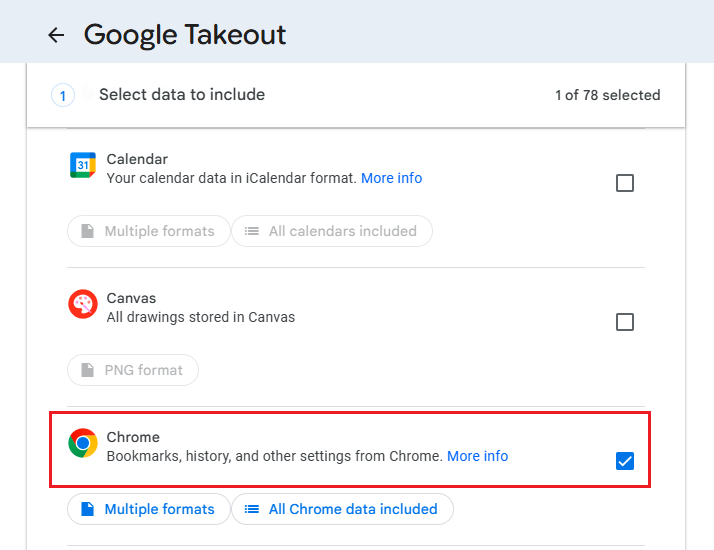Click the Google Calendar icon
The height and width of the screenshot is (550, 714).
(83, 165)
